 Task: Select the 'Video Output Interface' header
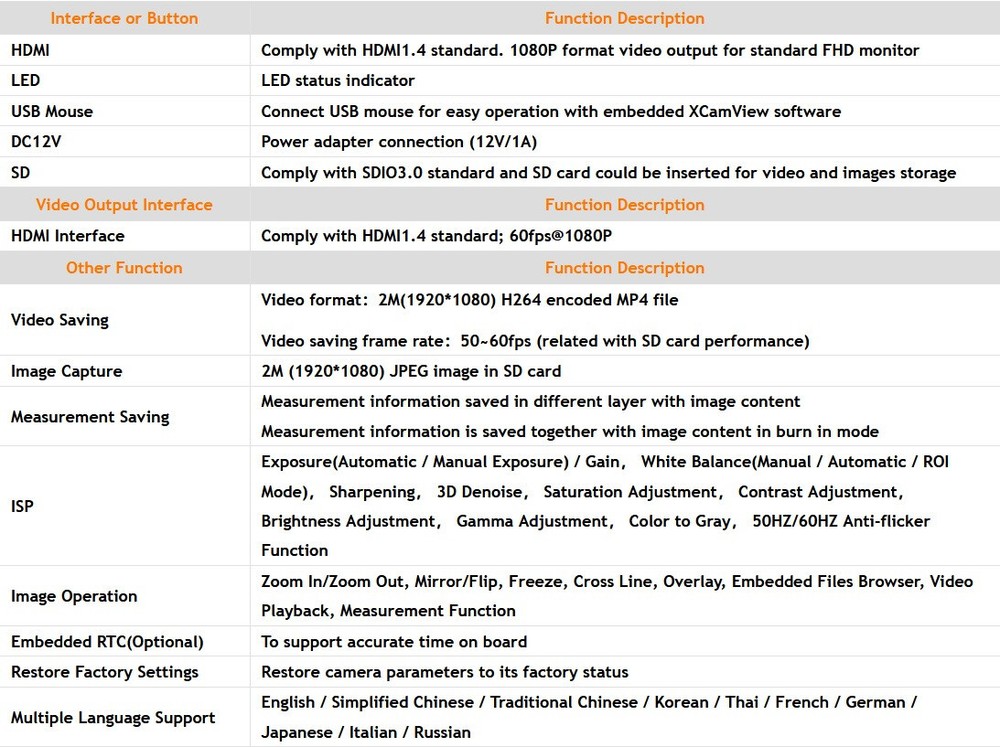[124, 204]
